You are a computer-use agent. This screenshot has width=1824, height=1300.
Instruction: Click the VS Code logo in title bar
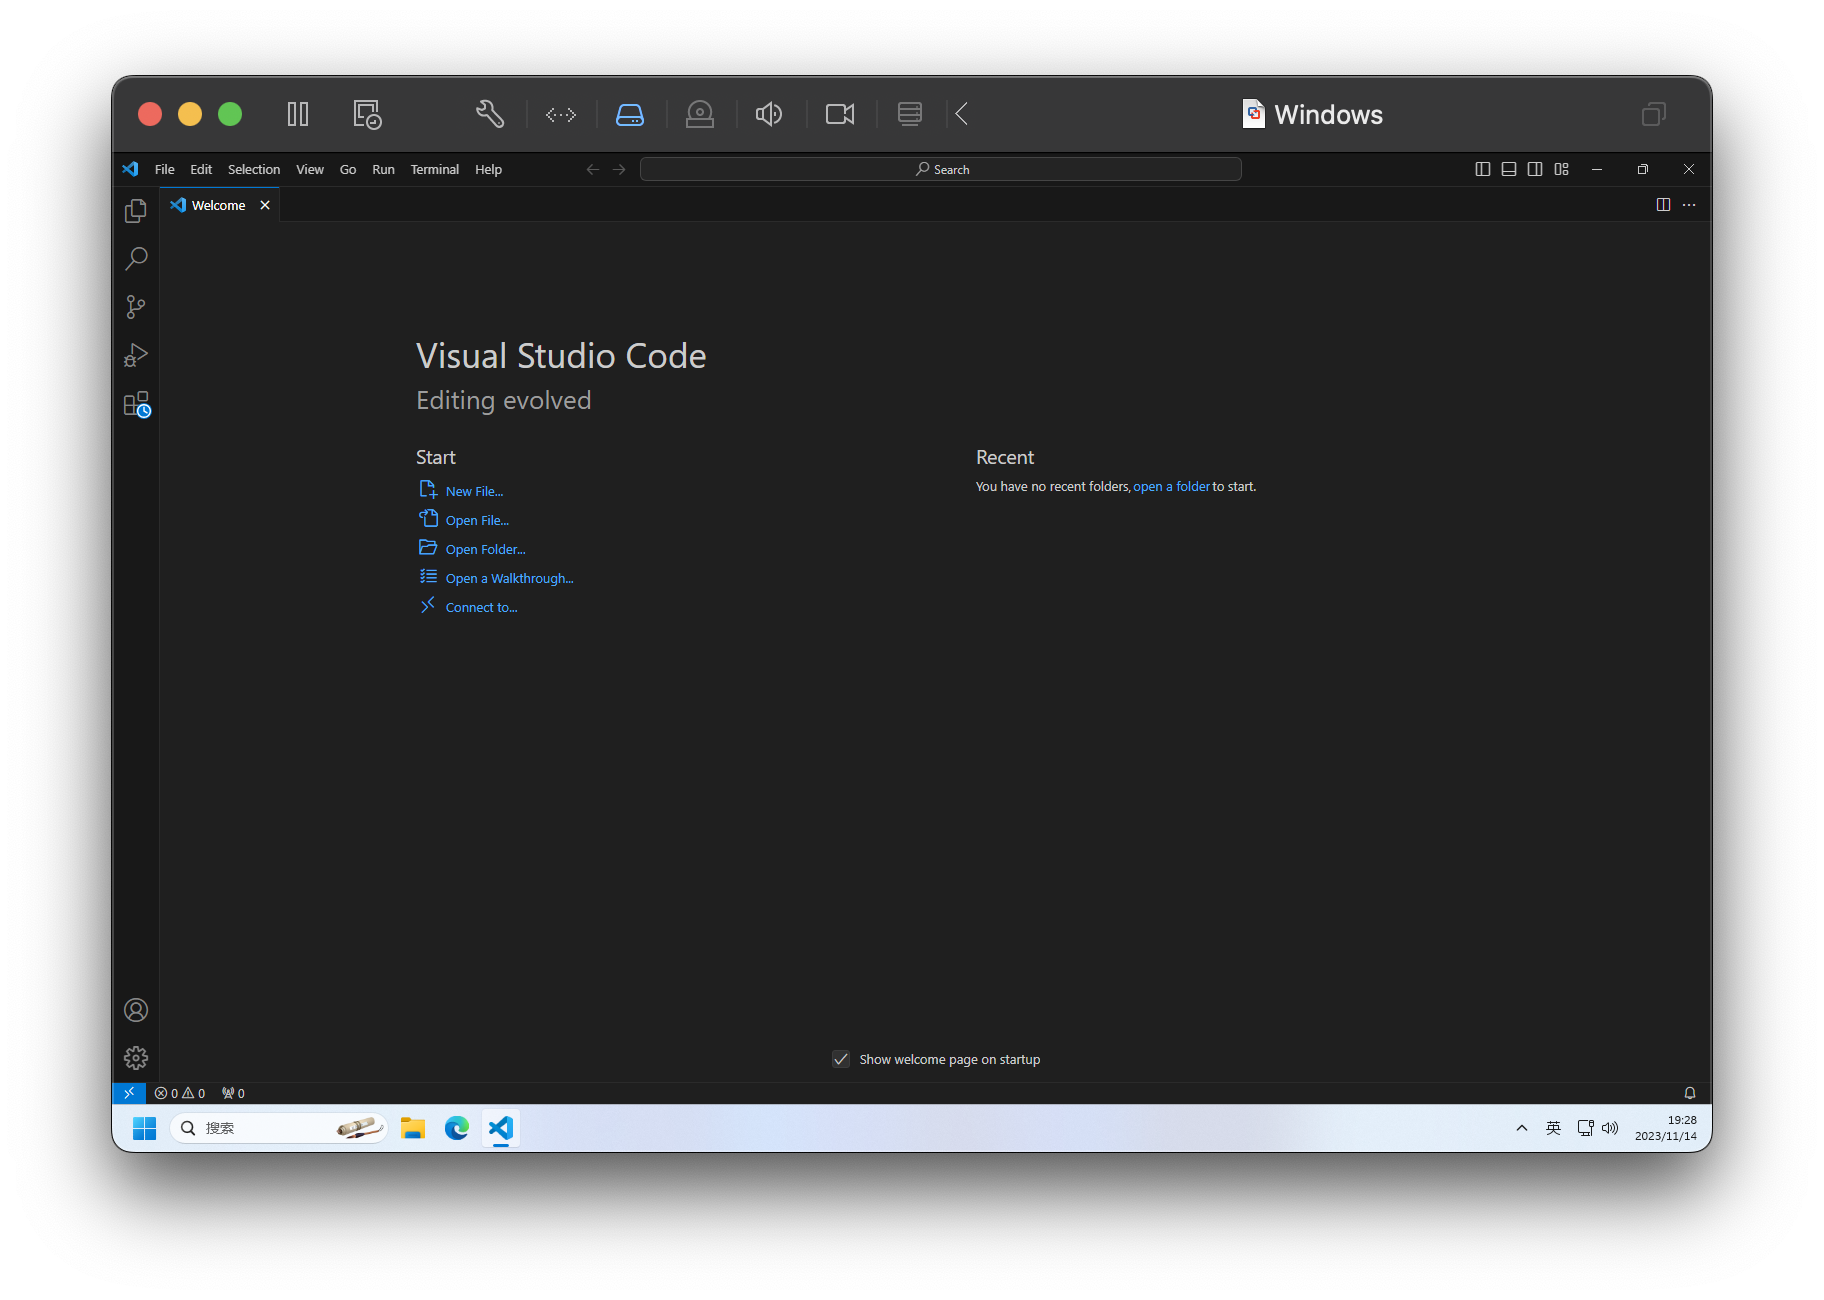click(130, 169)
